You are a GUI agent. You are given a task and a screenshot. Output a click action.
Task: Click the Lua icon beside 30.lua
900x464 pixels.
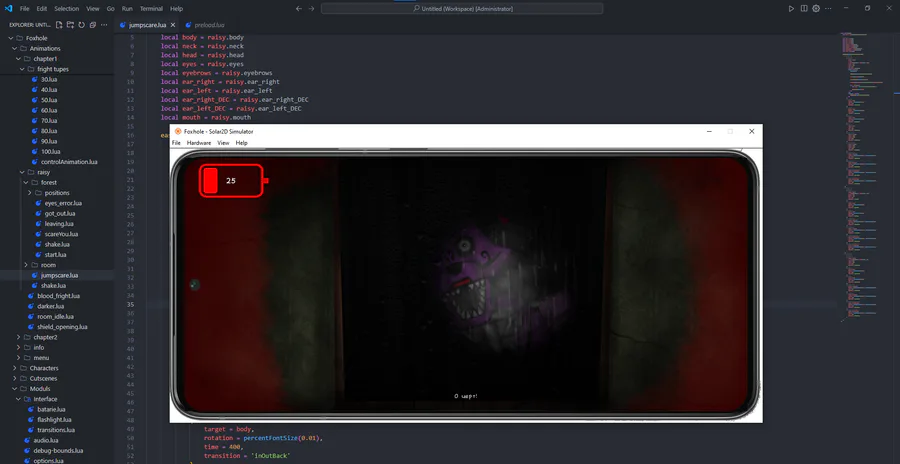coord(35,79)
